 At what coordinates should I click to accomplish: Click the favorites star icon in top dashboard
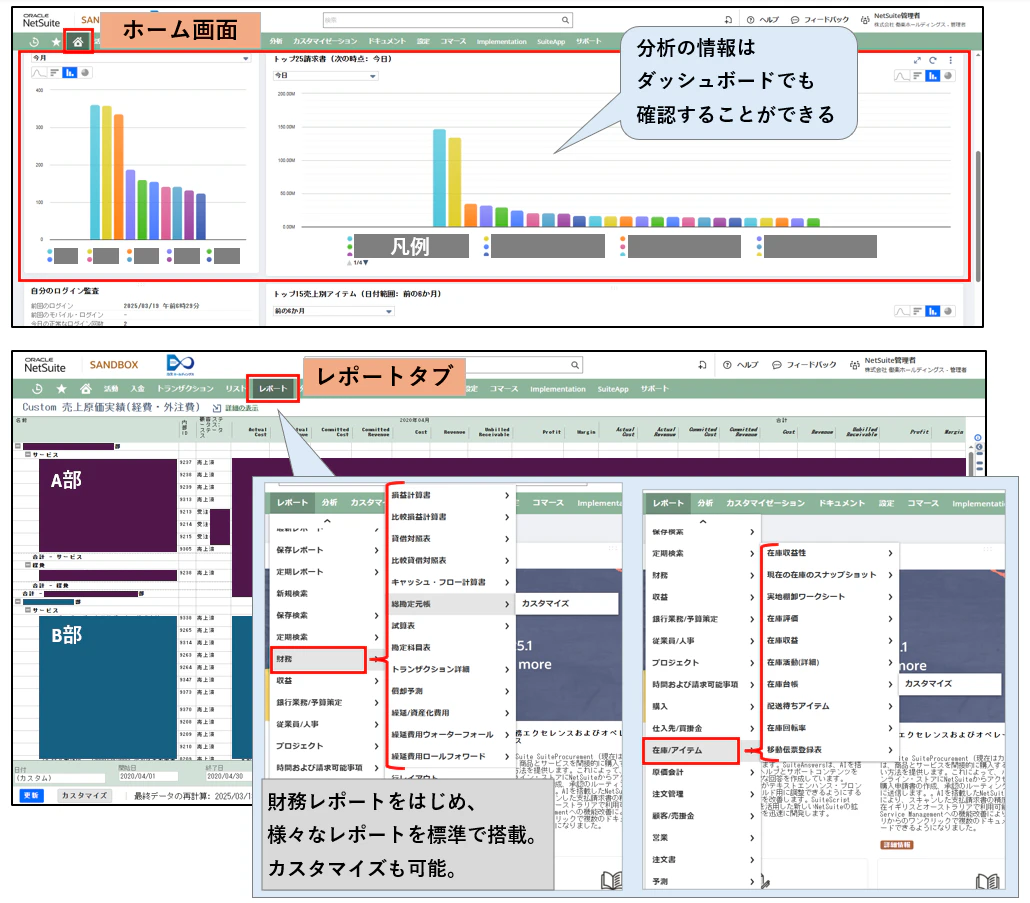(x=56, y=42)
